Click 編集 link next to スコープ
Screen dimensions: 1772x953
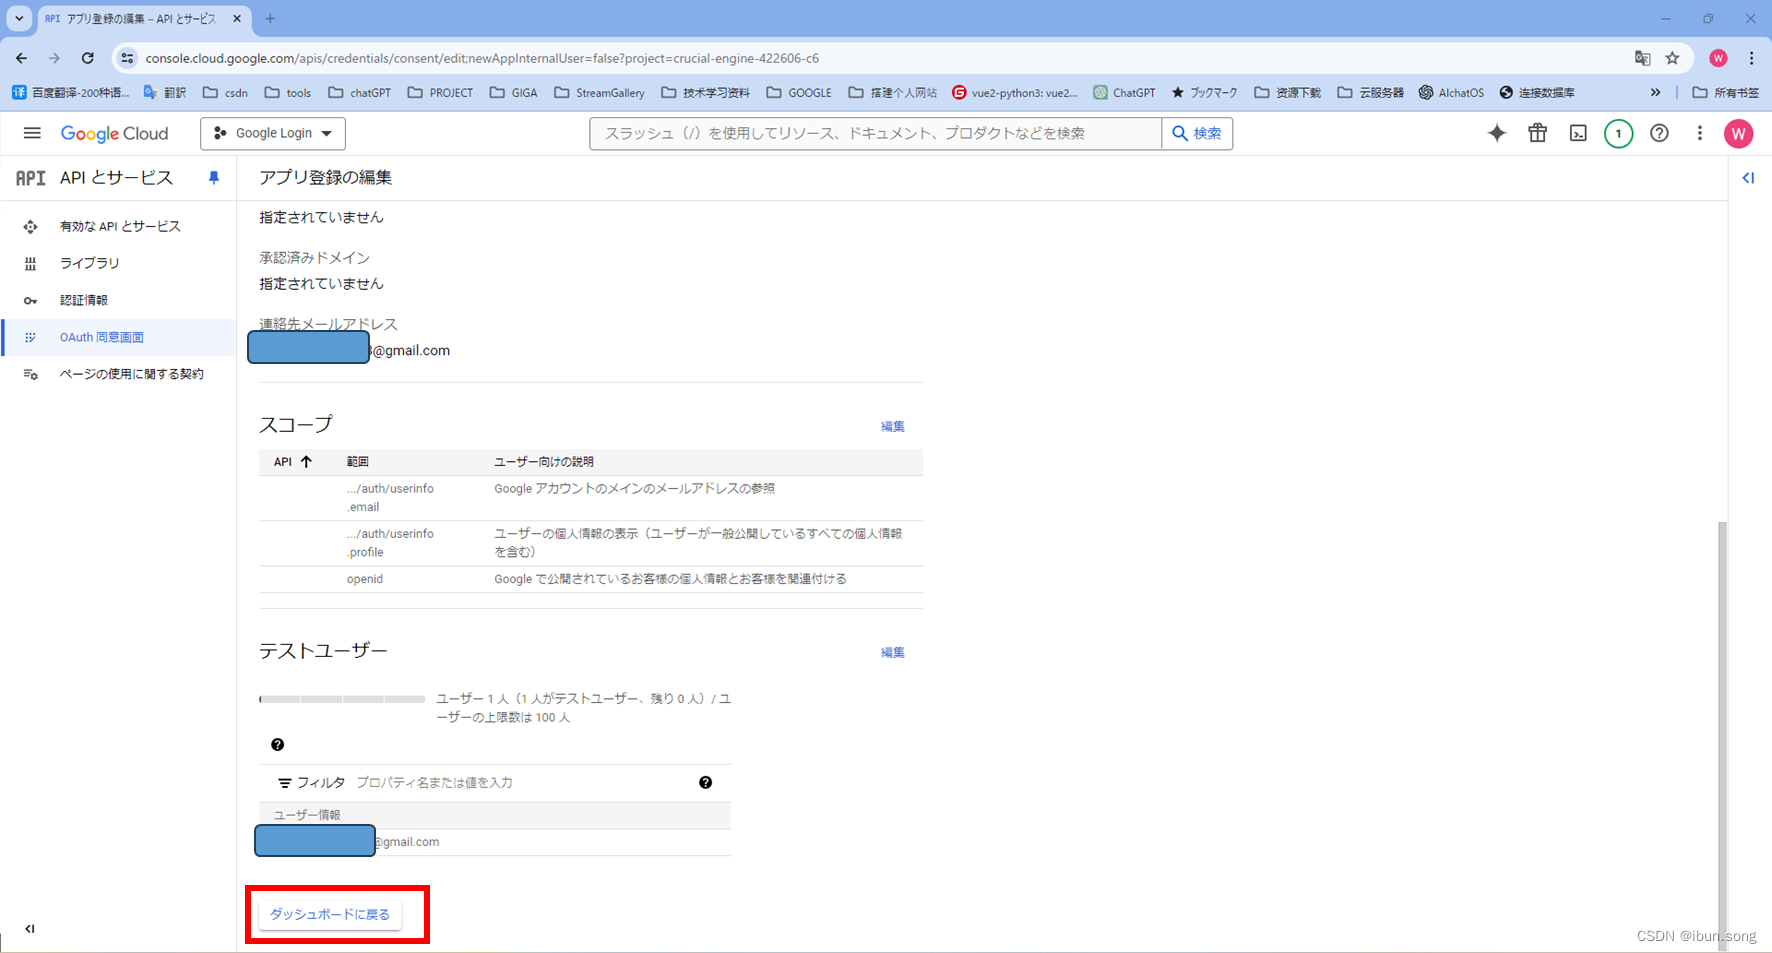[892, 426]
